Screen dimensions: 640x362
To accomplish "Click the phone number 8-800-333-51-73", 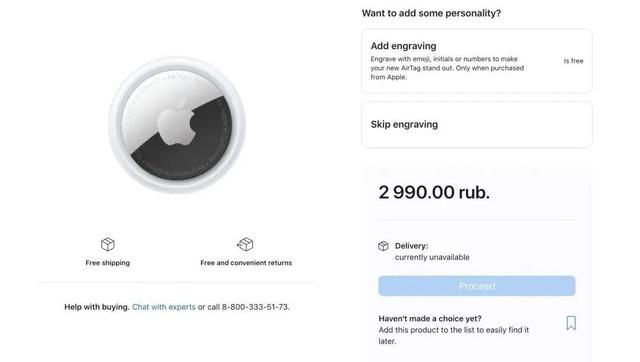I will pos(256,307).
